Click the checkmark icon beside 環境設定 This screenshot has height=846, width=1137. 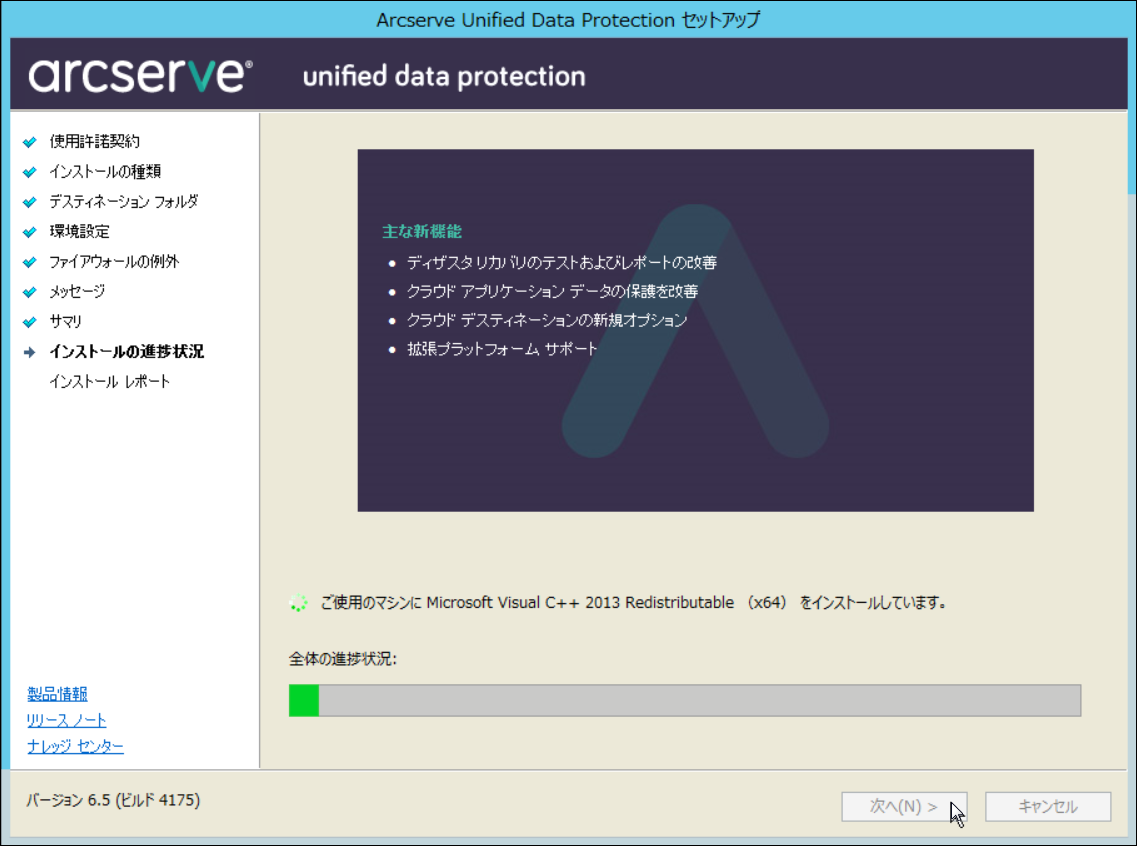30,232
